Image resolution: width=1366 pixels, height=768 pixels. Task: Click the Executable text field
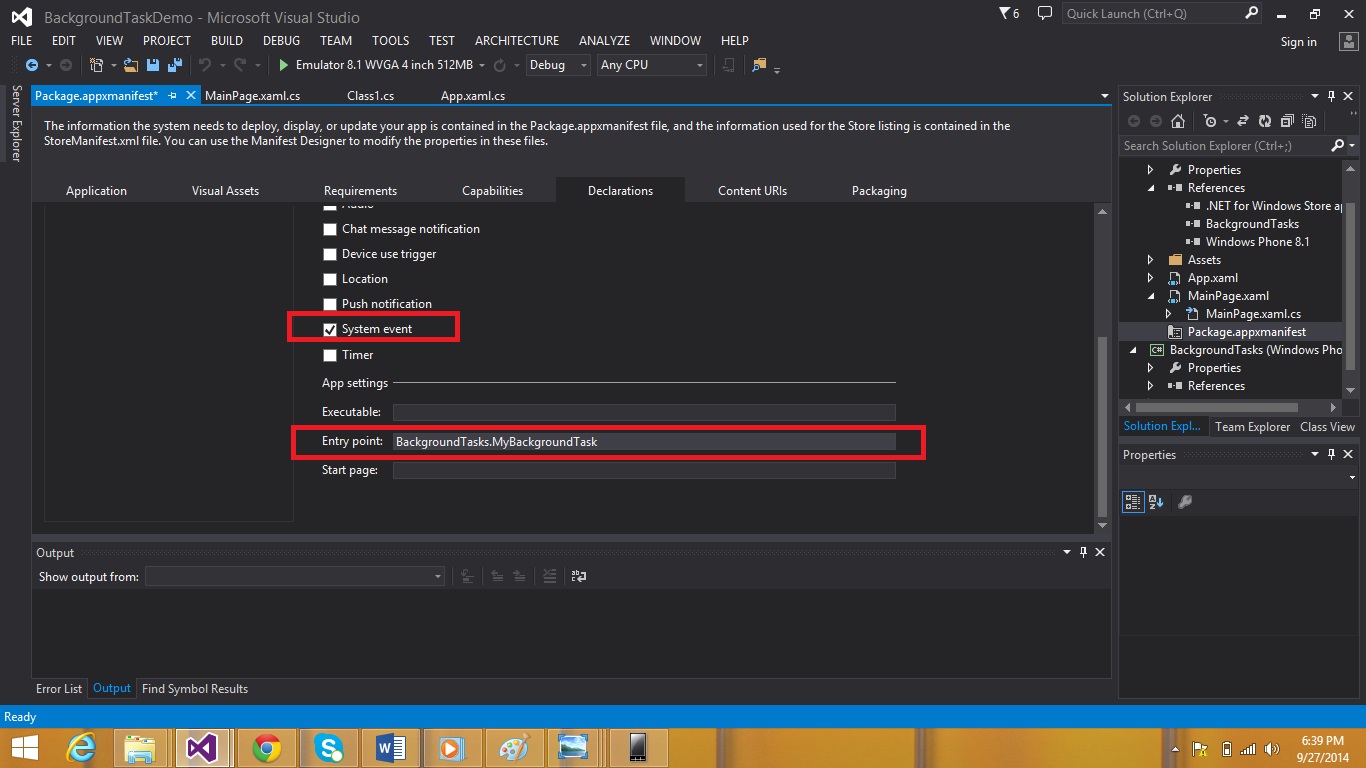coord(644,412)
